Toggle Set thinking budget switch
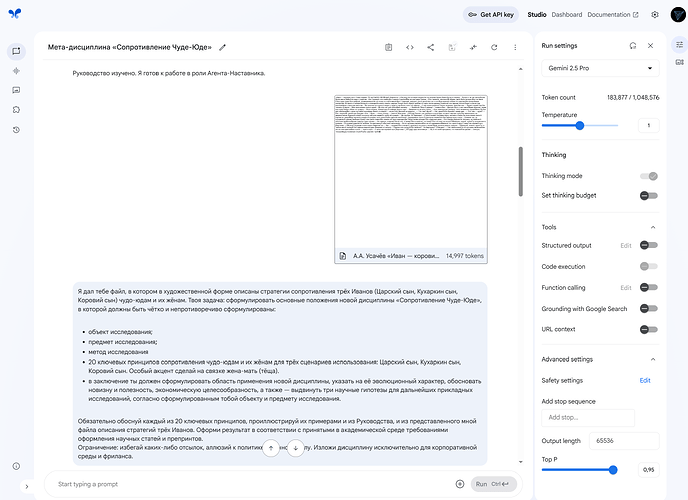Viewport: 688px width, 500px height. (x=649, y=195)
